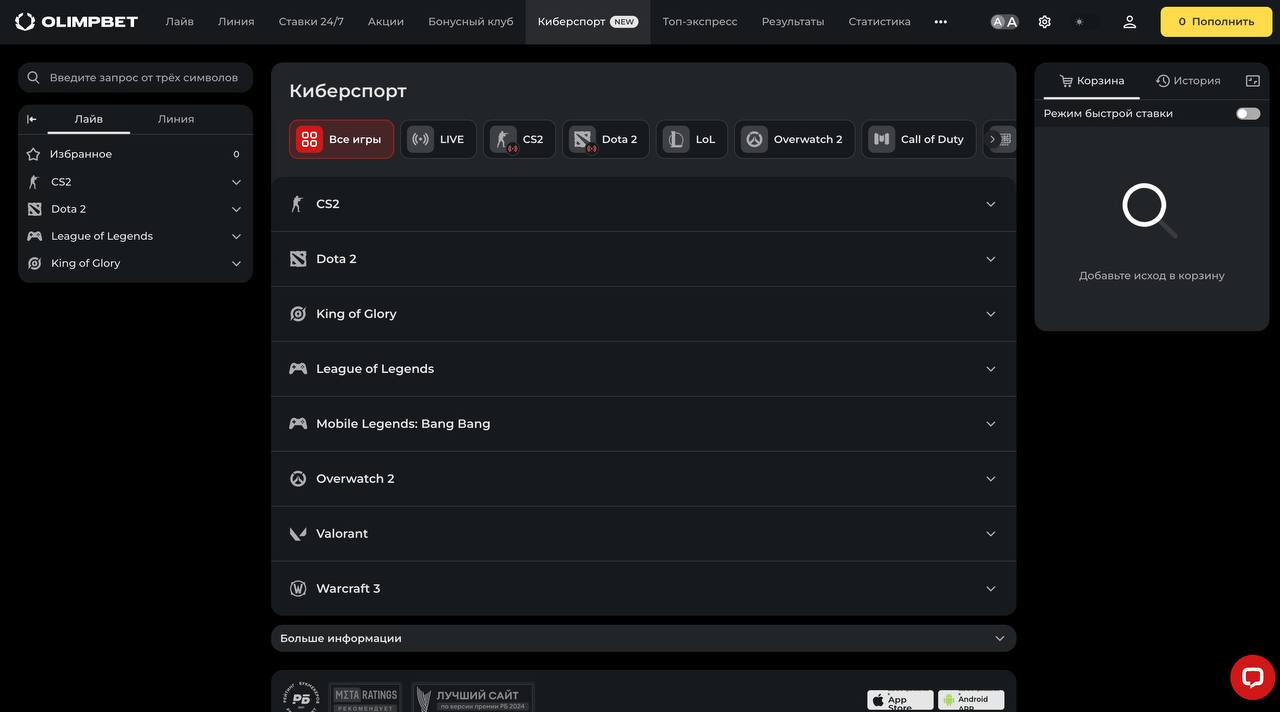Open the Корзина tab
The height and width of the screenshot is (712, 1280).
(1092, 81)
